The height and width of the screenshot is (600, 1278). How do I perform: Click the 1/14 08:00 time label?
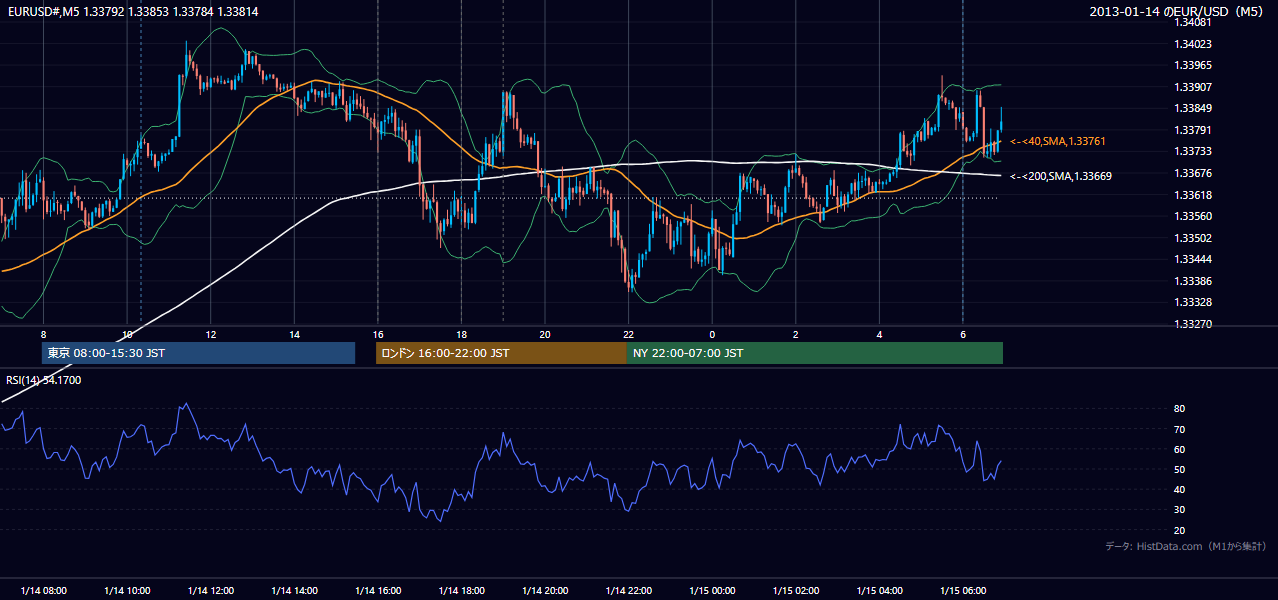(x=43, y=591)
